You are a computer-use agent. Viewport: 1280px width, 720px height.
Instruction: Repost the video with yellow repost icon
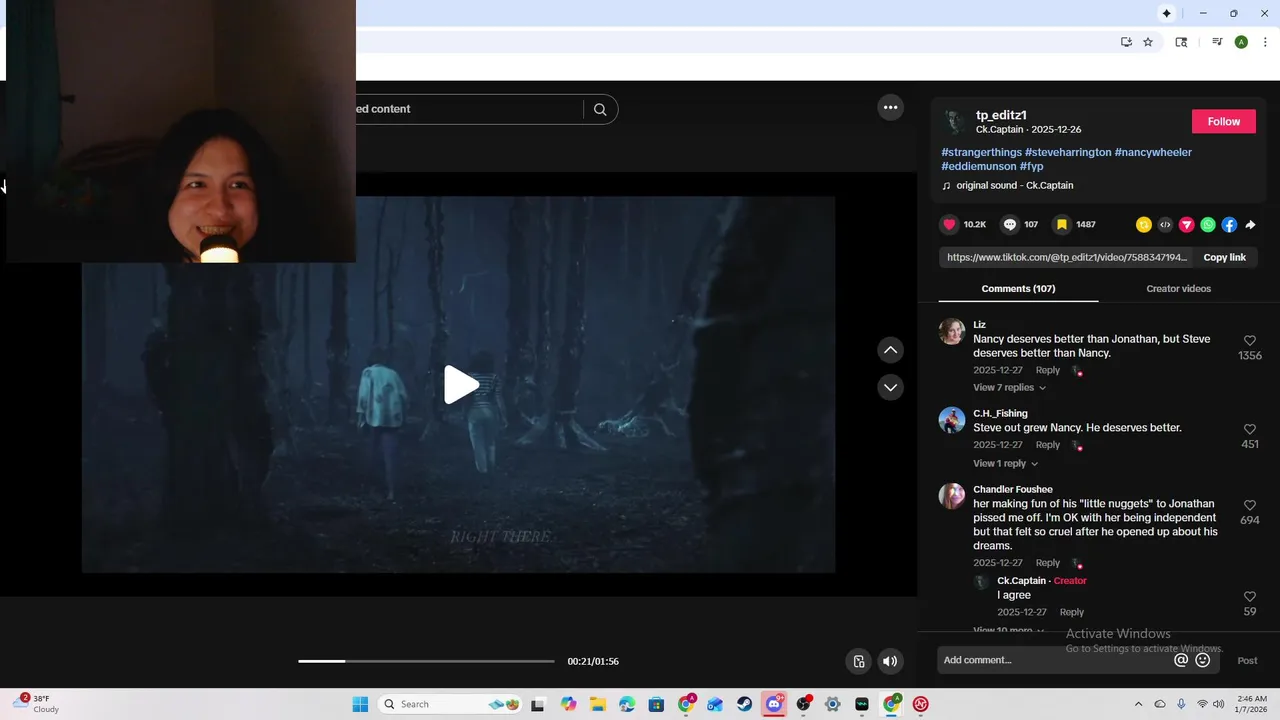point(1144,225)
